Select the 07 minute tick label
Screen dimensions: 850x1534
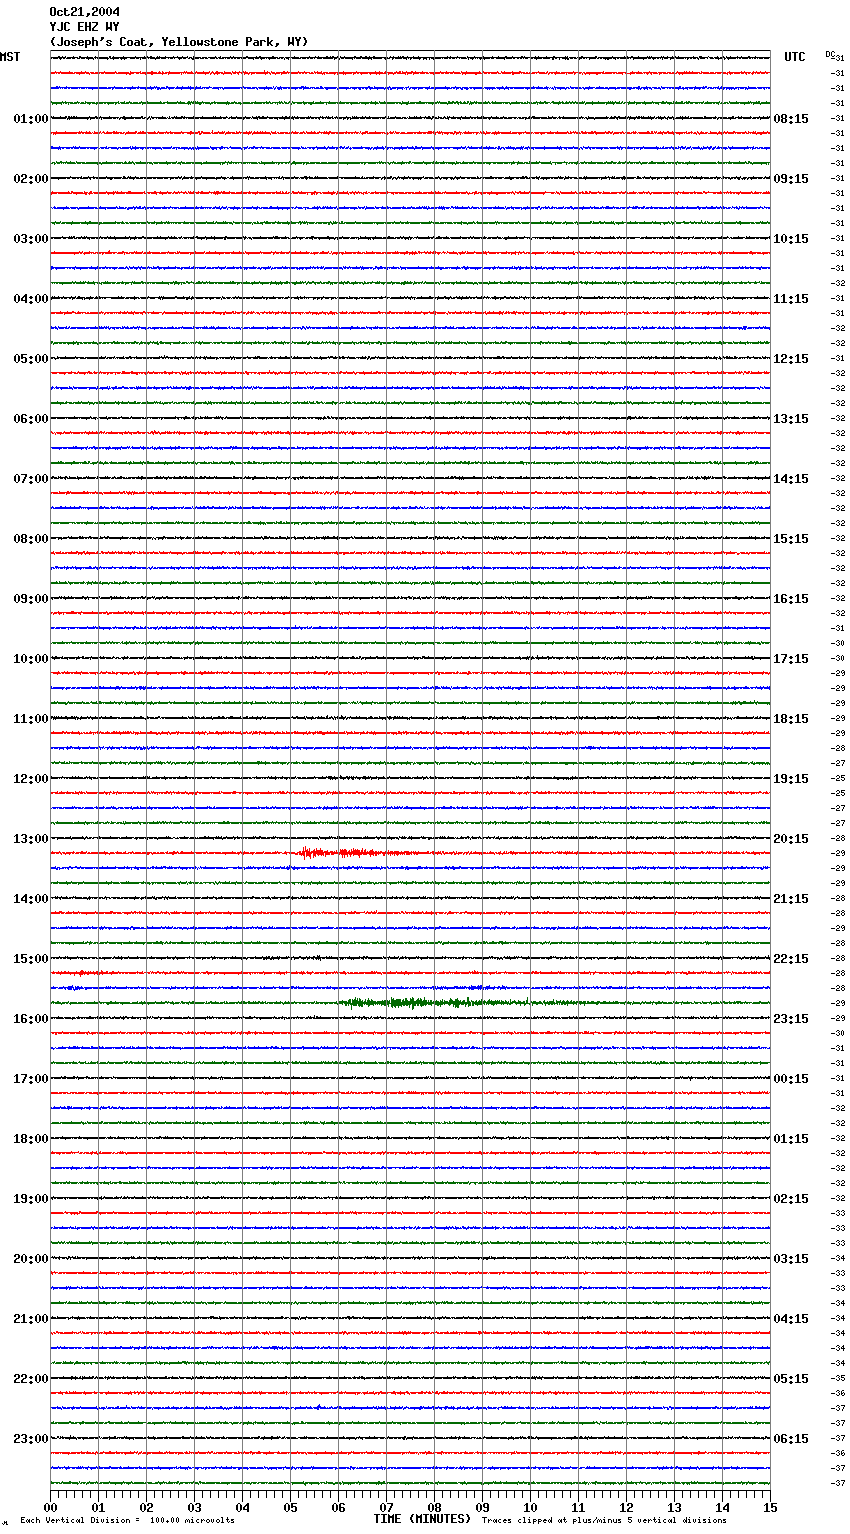coord(386,1507)
